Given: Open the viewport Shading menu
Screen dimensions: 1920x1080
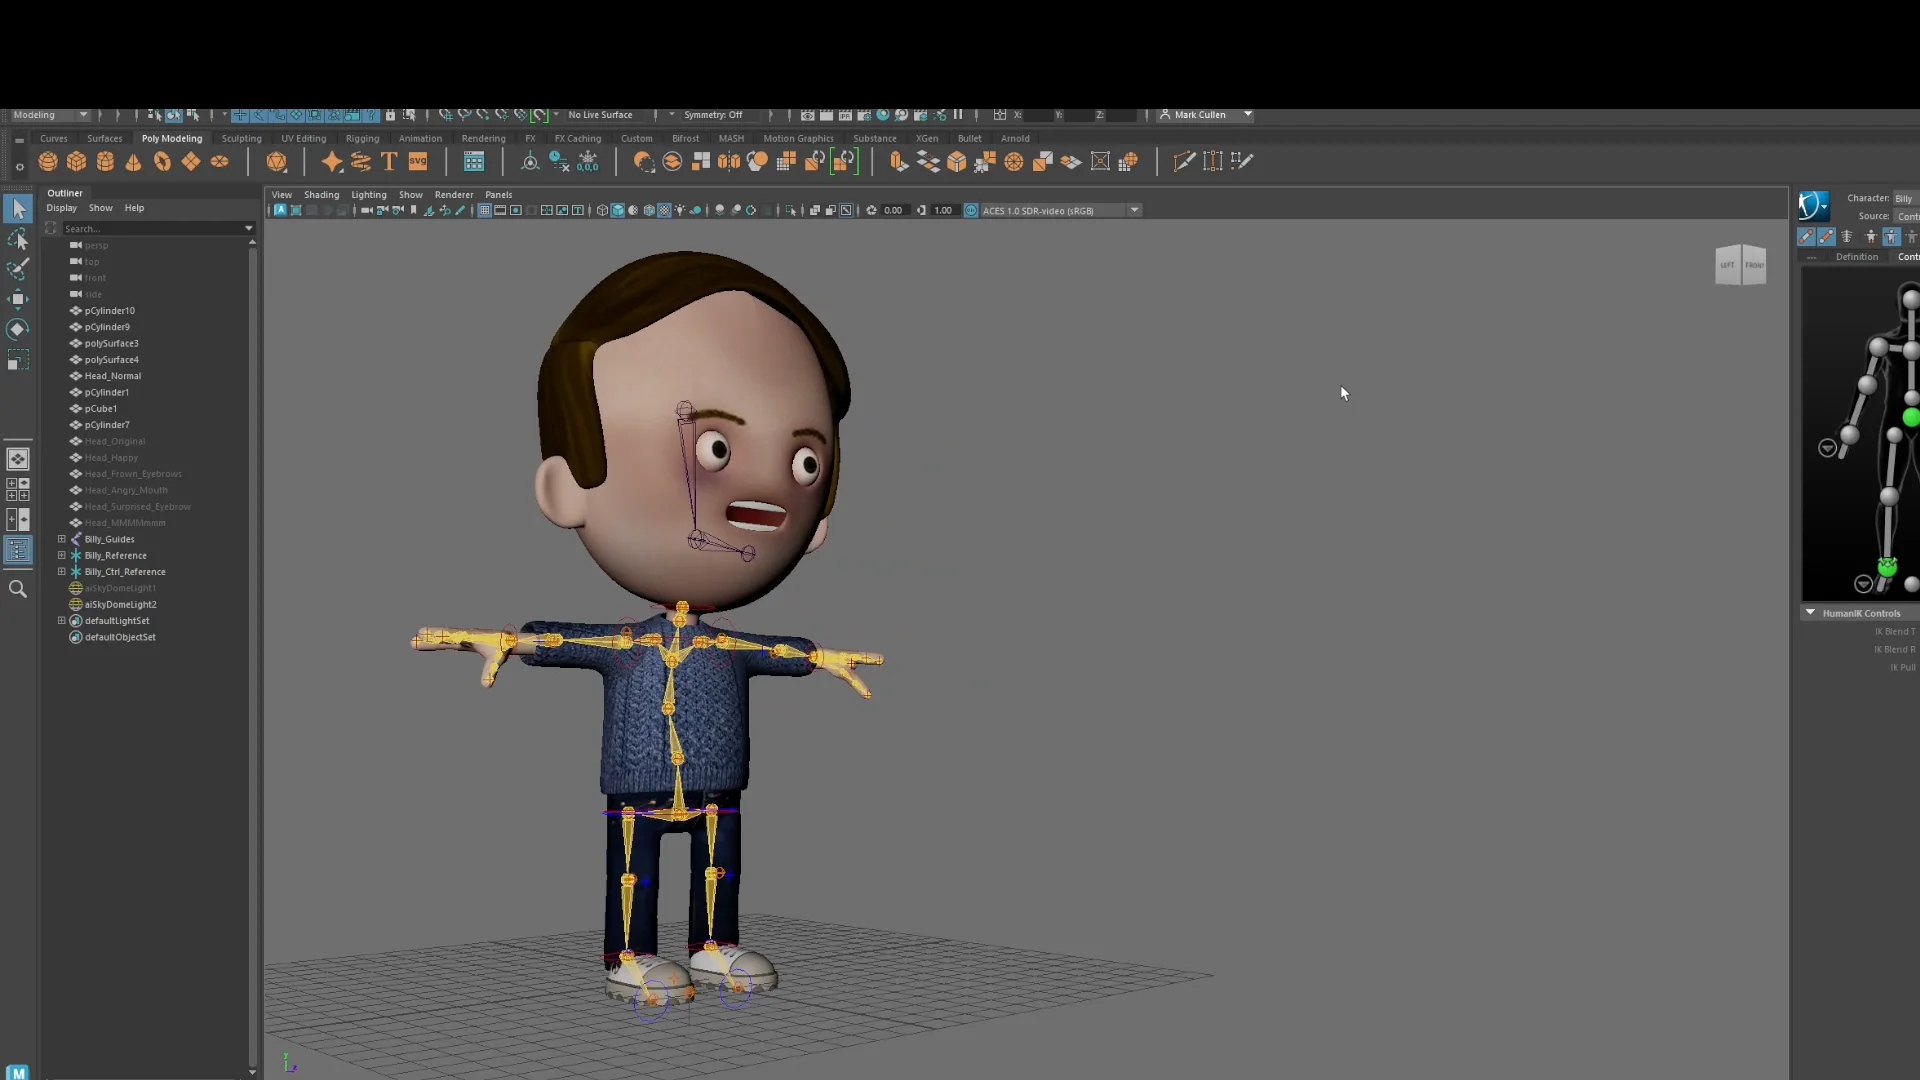Looking at the screenshot, I should pyautogui.click(x=321, y=195).
